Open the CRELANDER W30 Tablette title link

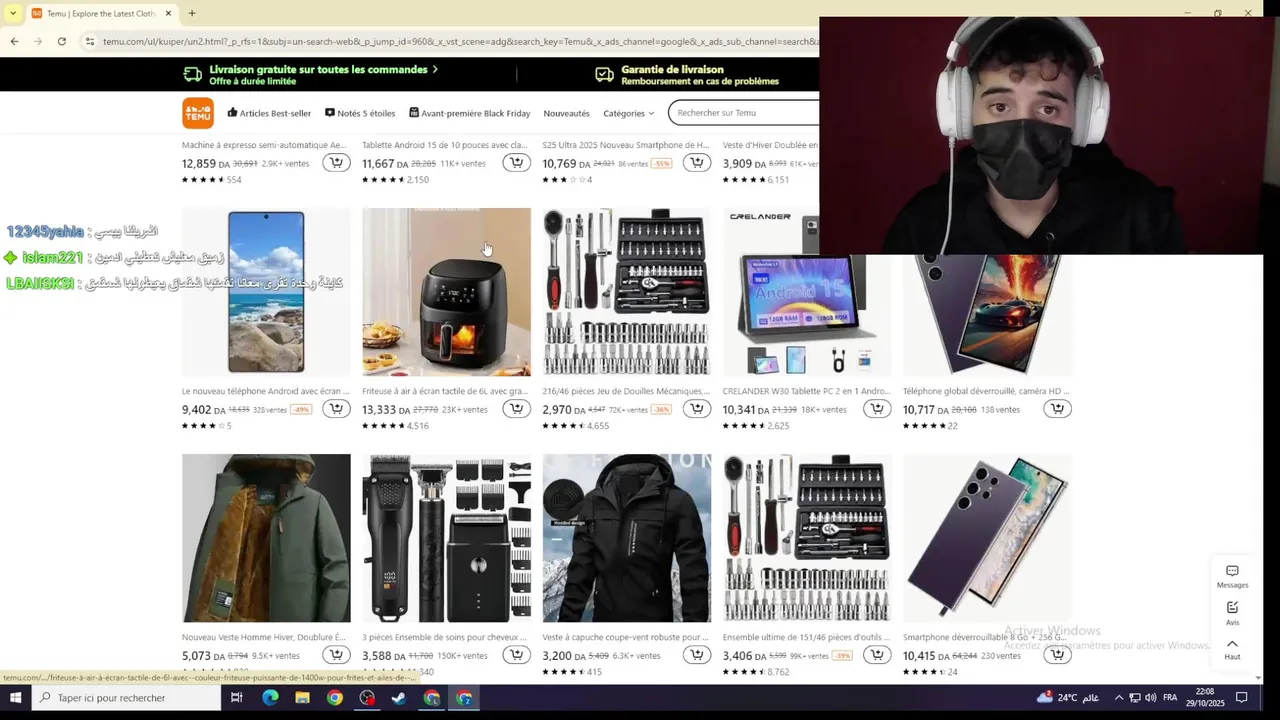click(806, 391)
